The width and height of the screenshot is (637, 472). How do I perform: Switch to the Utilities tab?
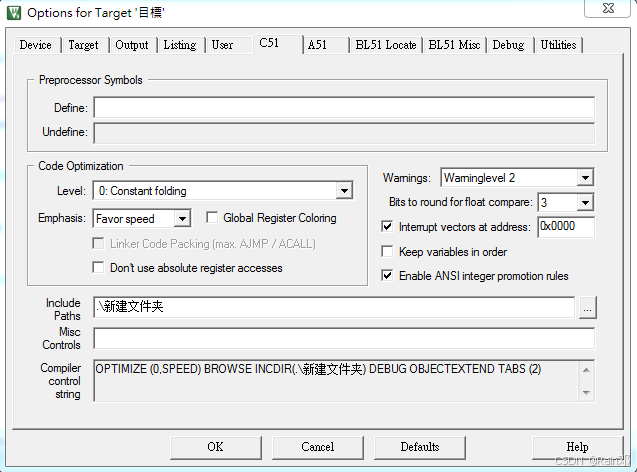pos(558,45)
